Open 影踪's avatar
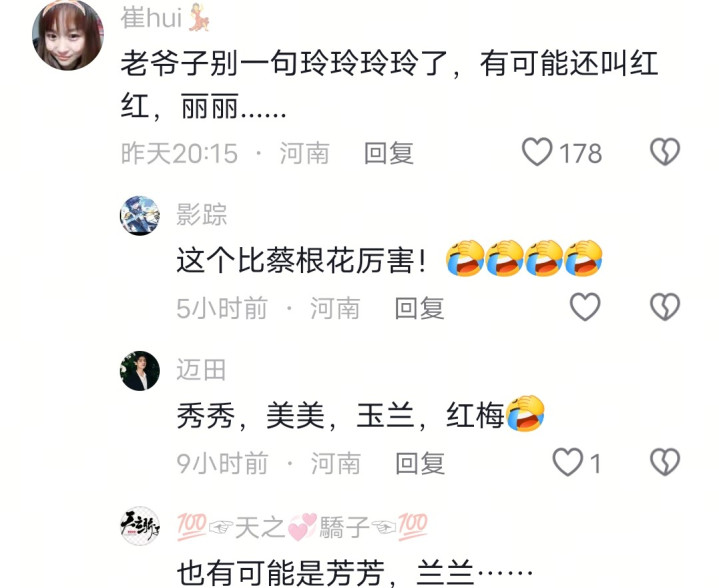 tap(140, 216)
